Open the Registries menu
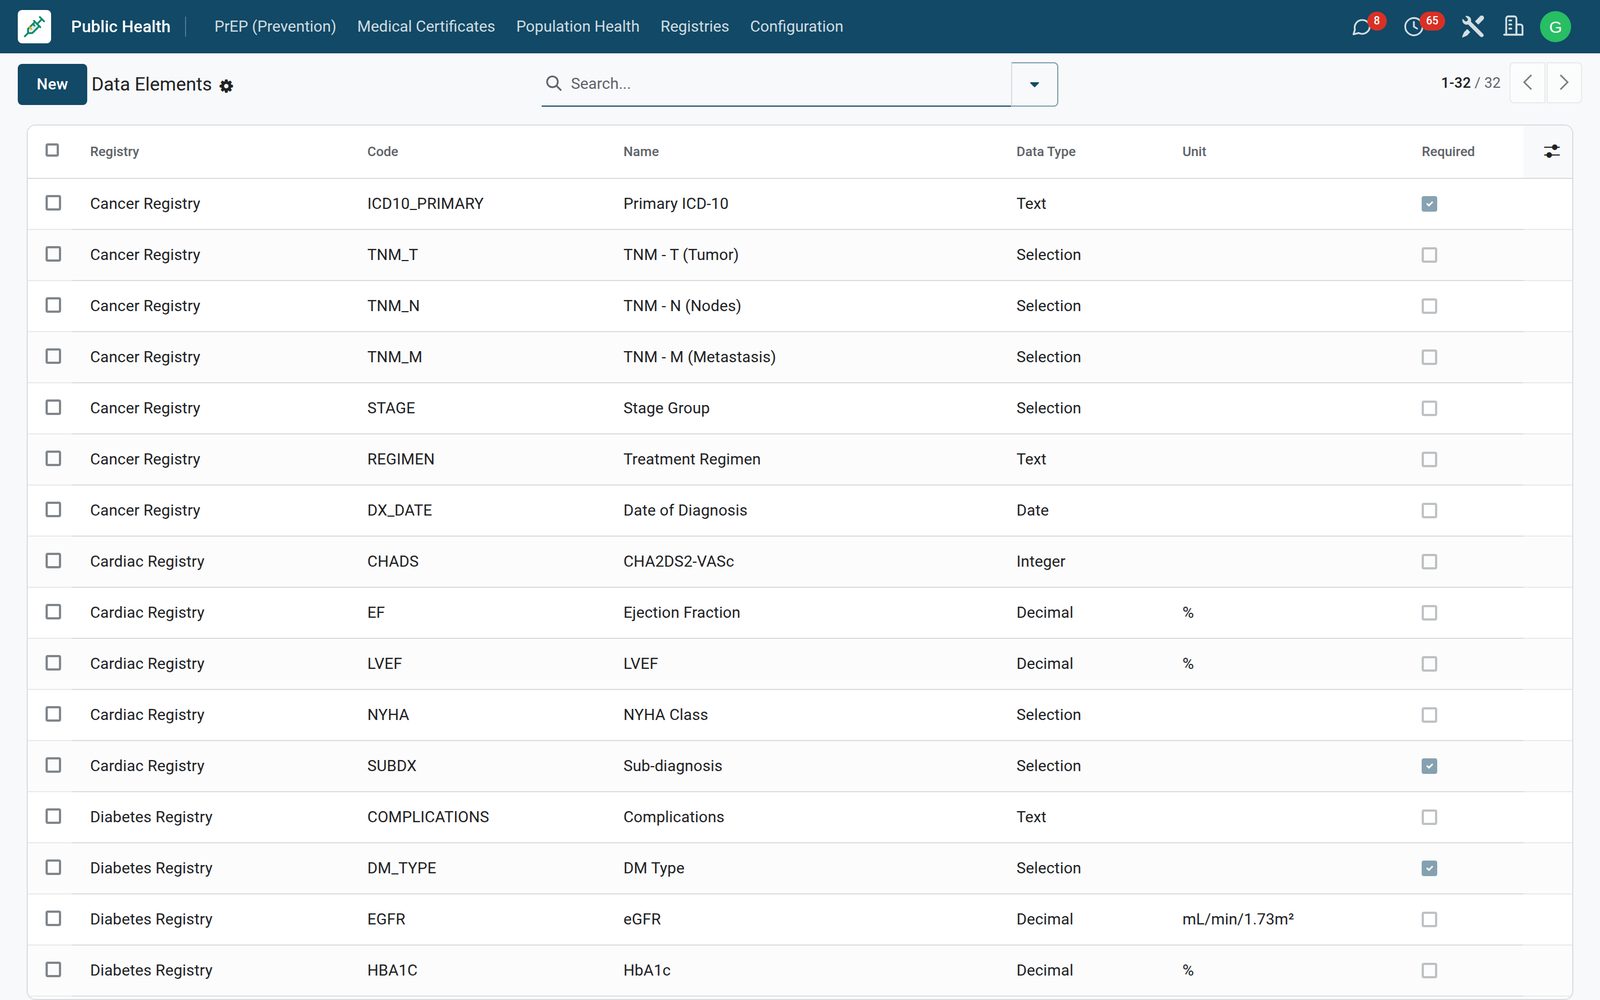This screenshot has height=1000, width=1600. pos(694,27)
